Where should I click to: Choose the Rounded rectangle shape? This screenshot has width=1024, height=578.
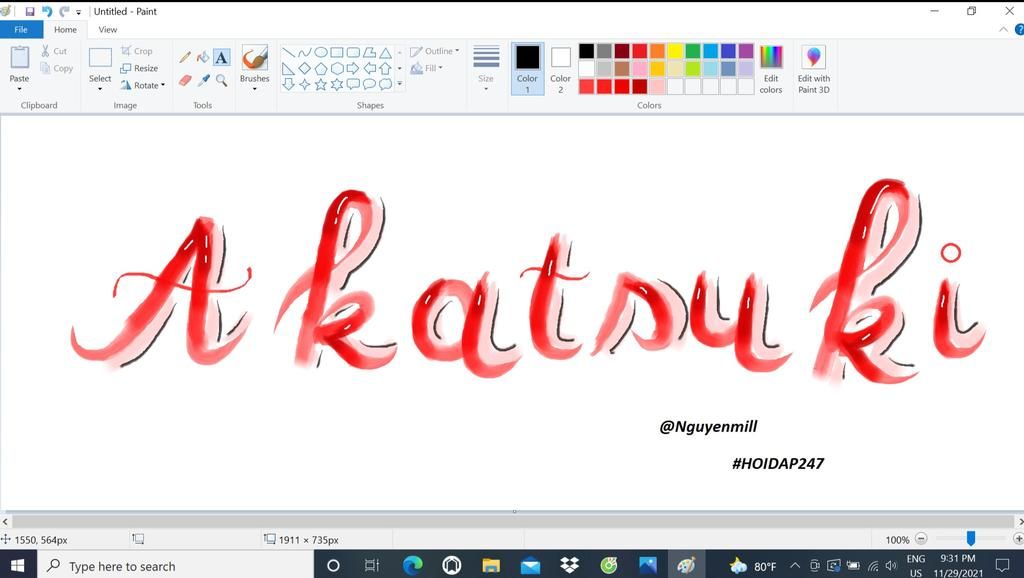pos(353,52)
